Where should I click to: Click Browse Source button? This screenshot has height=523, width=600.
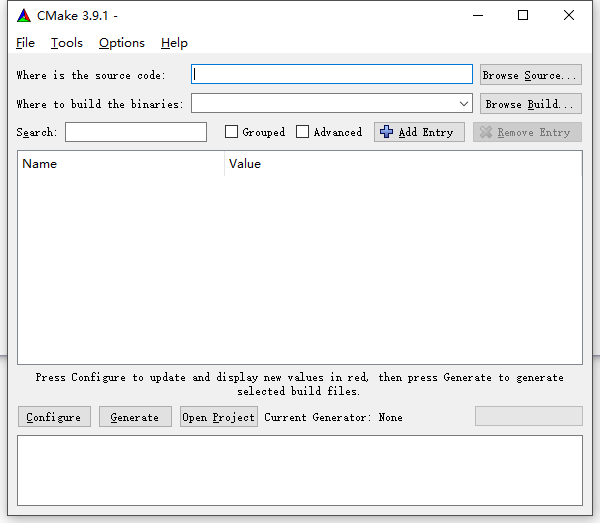click(531, 75)
